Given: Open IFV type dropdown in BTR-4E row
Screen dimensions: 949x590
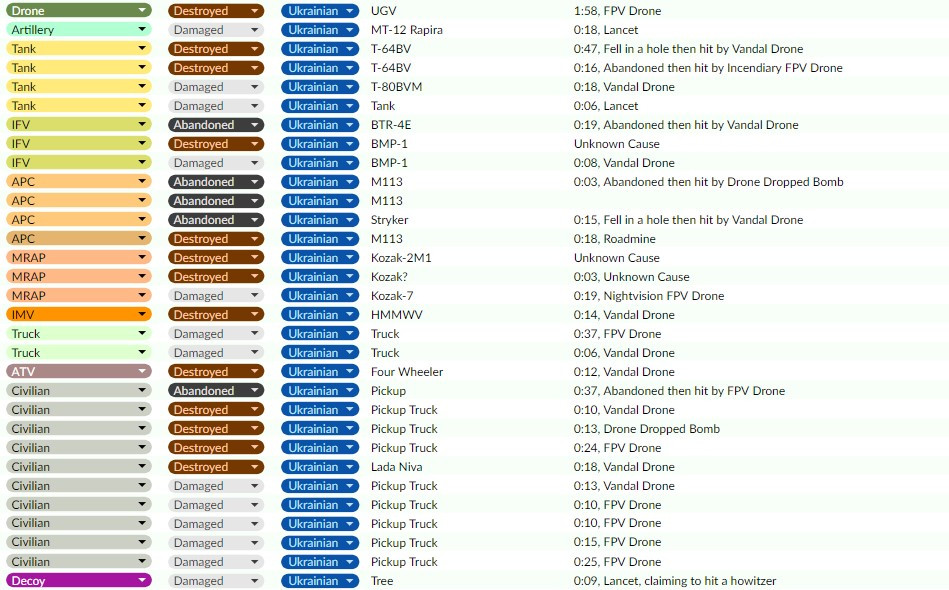Looking at the screenshot, I should (79, 125).
